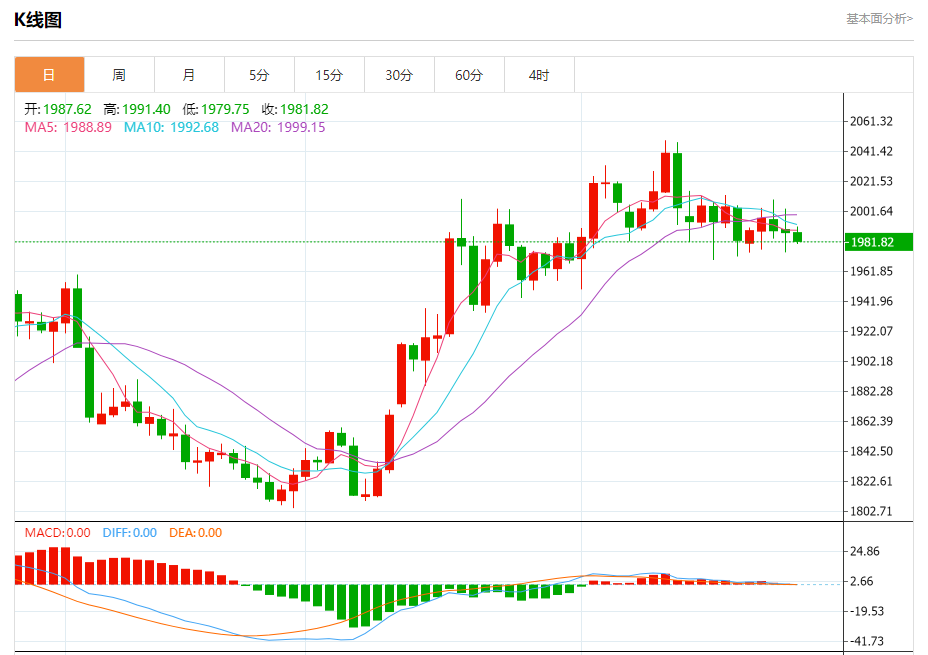Image resolution: width=928 pixels, height=655 pixels.
Task: Click the 低: 1979.75 low value
Action: pos(216,109)
